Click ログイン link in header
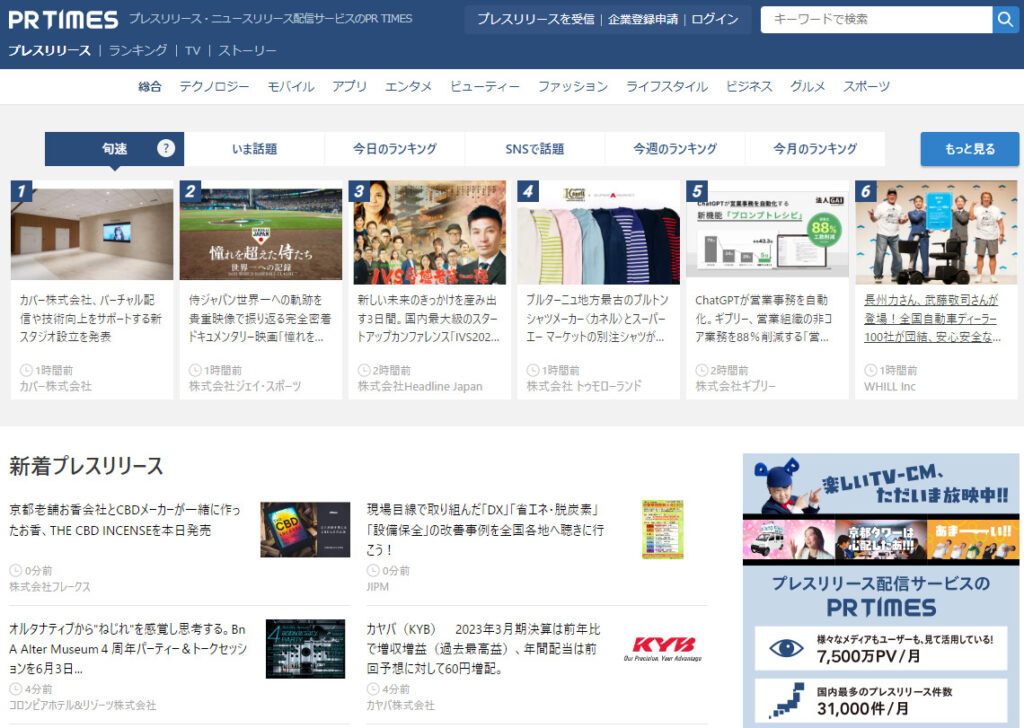Image resolution: width=1024 pixels, height=728 pixels. [x=714, y=20]
